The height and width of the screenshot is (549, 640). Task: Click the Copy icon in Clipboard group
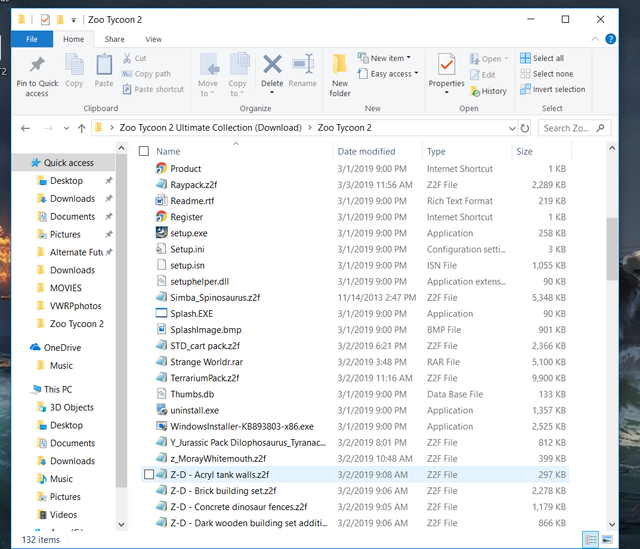click(x=74, y=64)
